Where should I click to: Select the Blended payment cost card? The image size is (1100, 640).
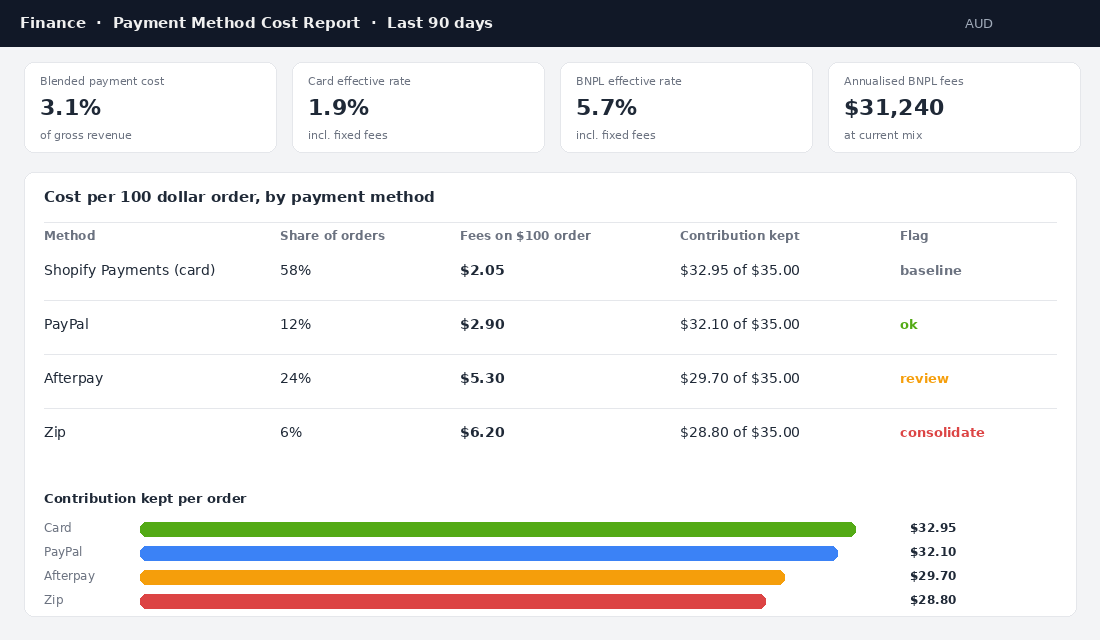pos(151,107)
